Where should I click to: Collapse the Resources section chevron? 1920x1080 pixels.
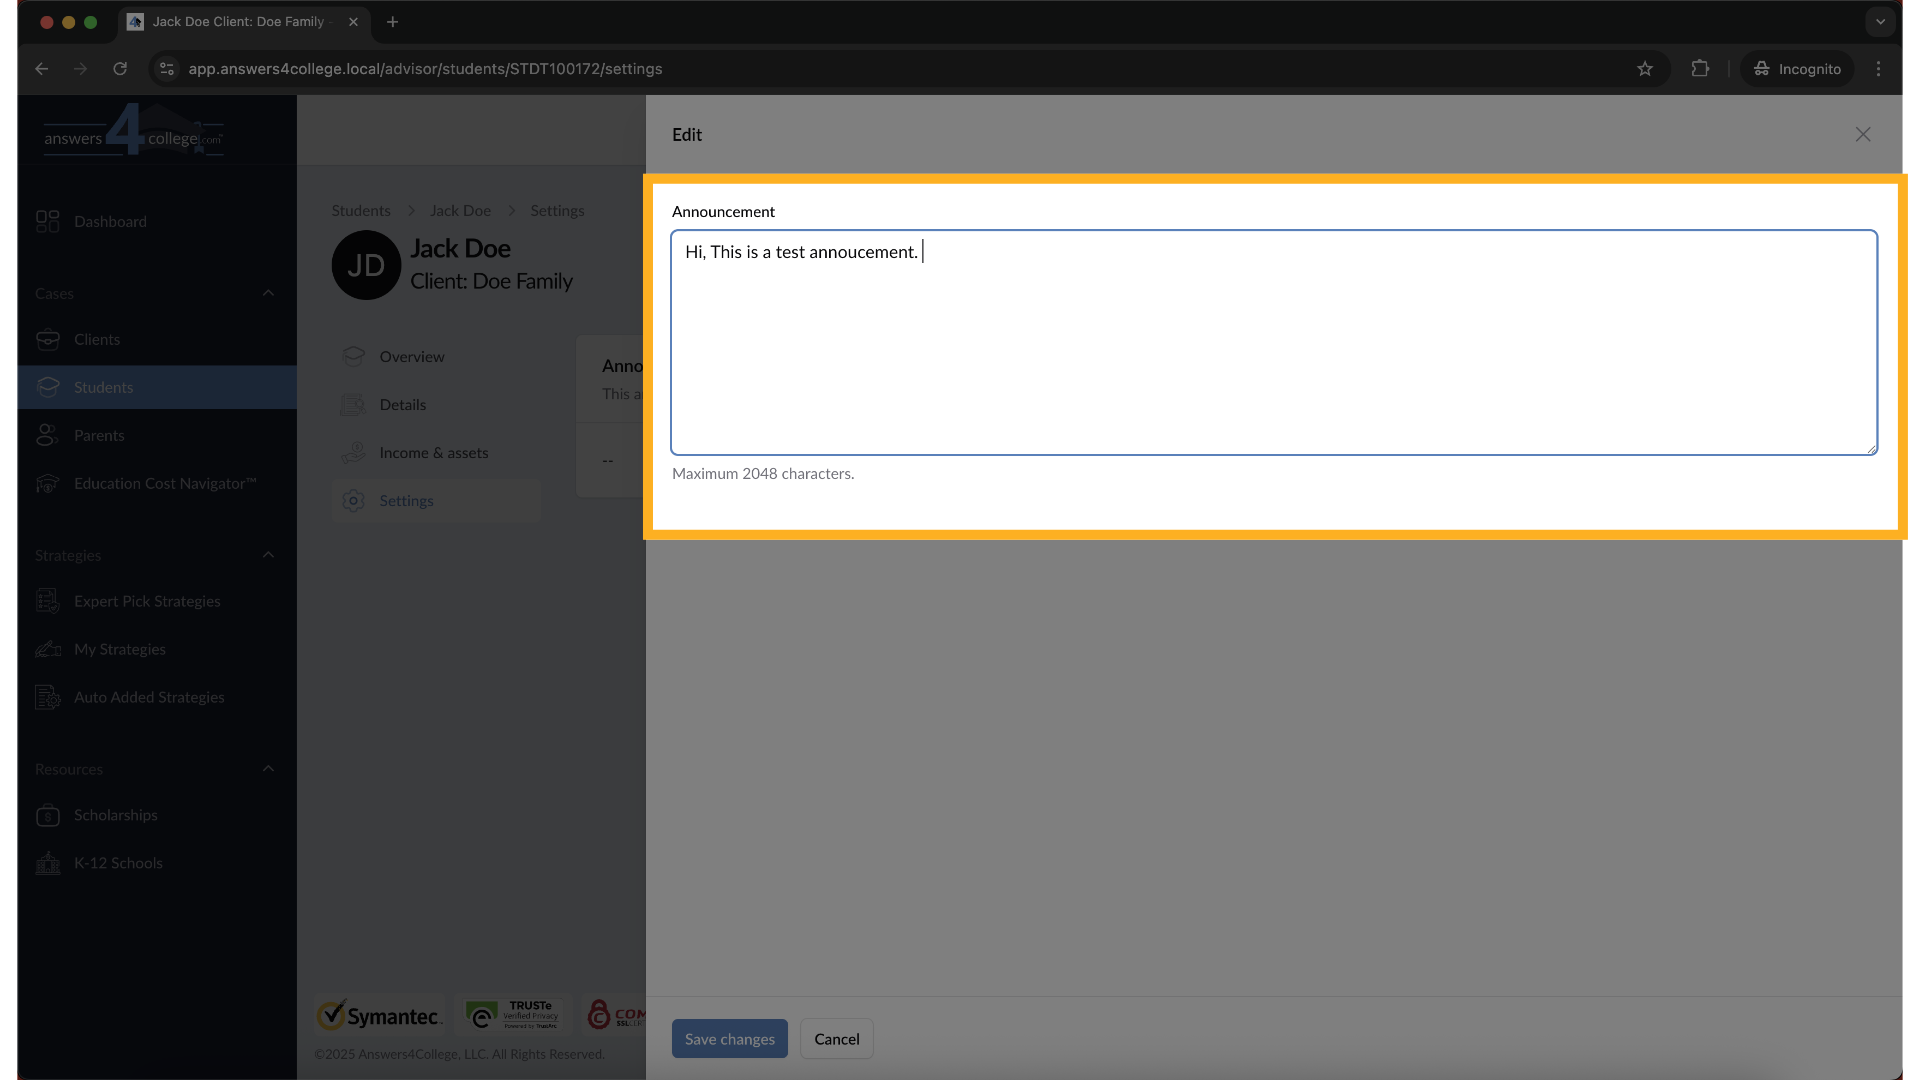(268, 769)
